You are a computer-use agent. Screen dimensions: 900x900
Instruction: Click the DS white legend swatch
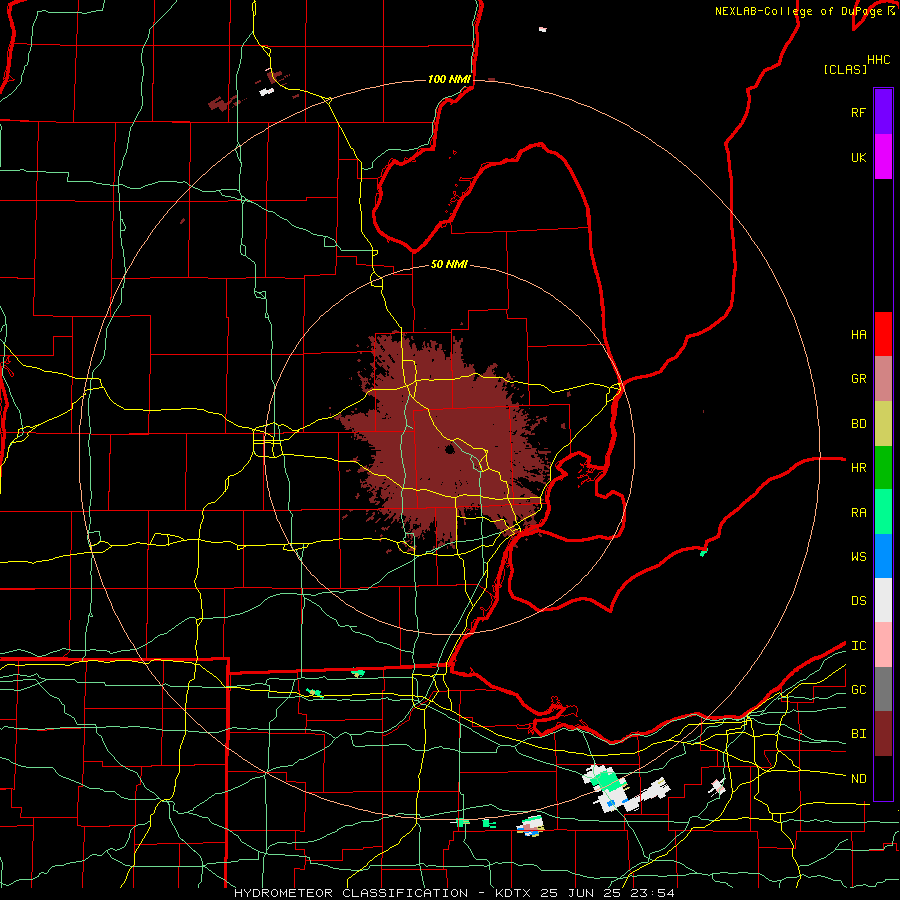(x=883, y=600)
